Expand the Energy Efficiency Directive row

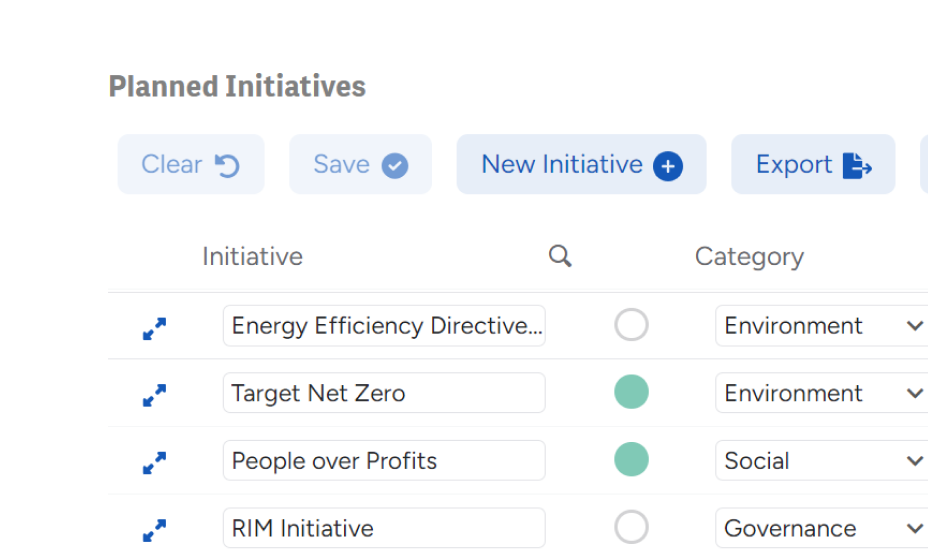154,329
